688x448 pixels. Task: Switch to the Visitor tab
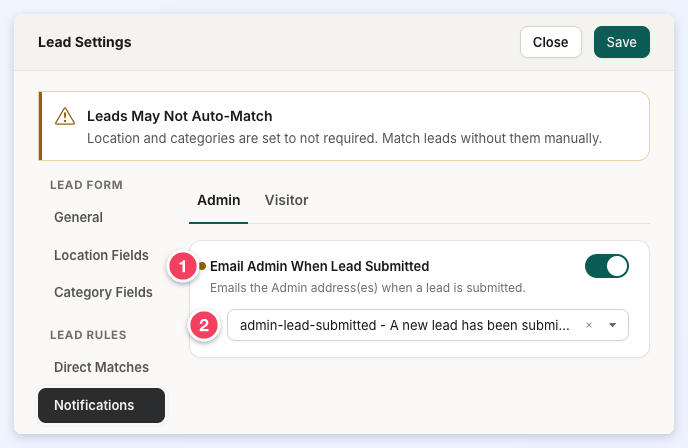coord(286,200)
